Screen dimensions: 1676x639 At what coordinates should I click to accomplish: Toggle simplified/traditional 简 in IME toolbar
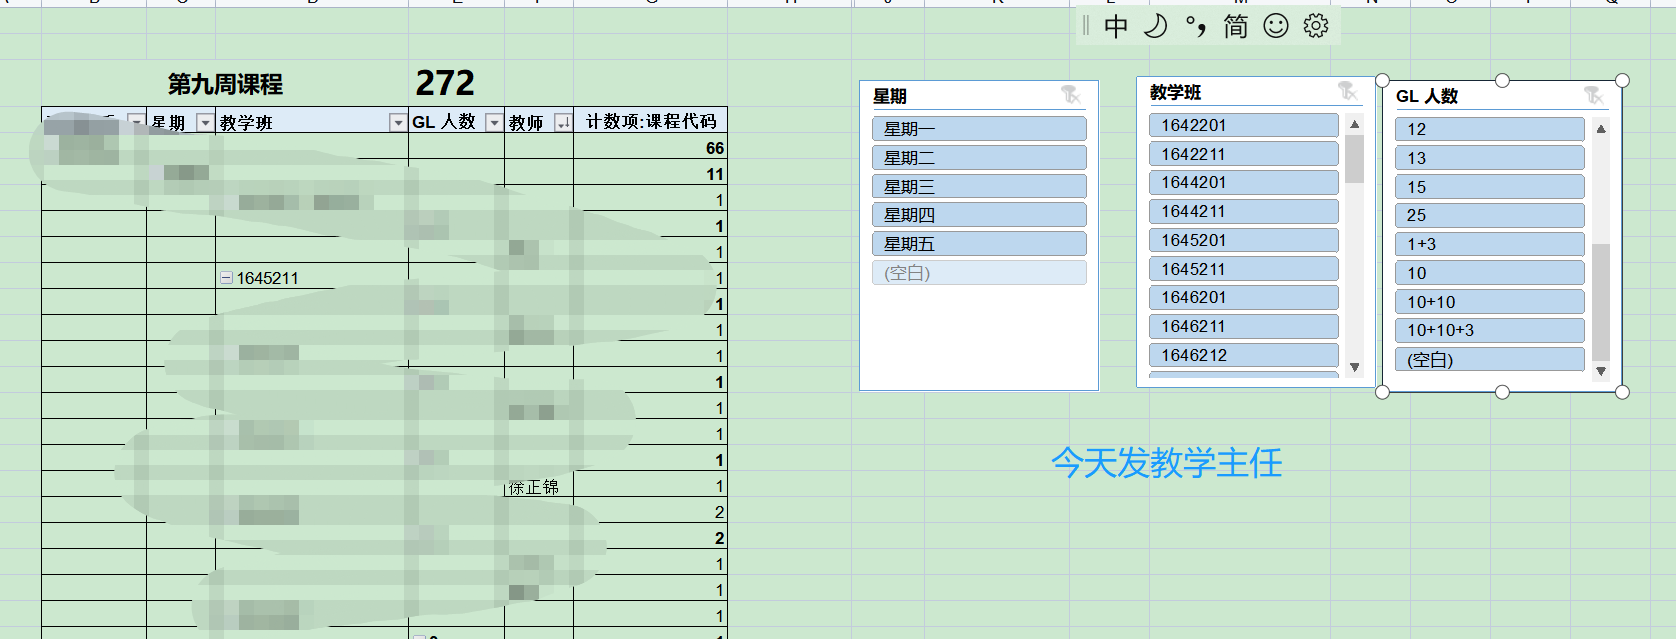(x=1236, y=26)
